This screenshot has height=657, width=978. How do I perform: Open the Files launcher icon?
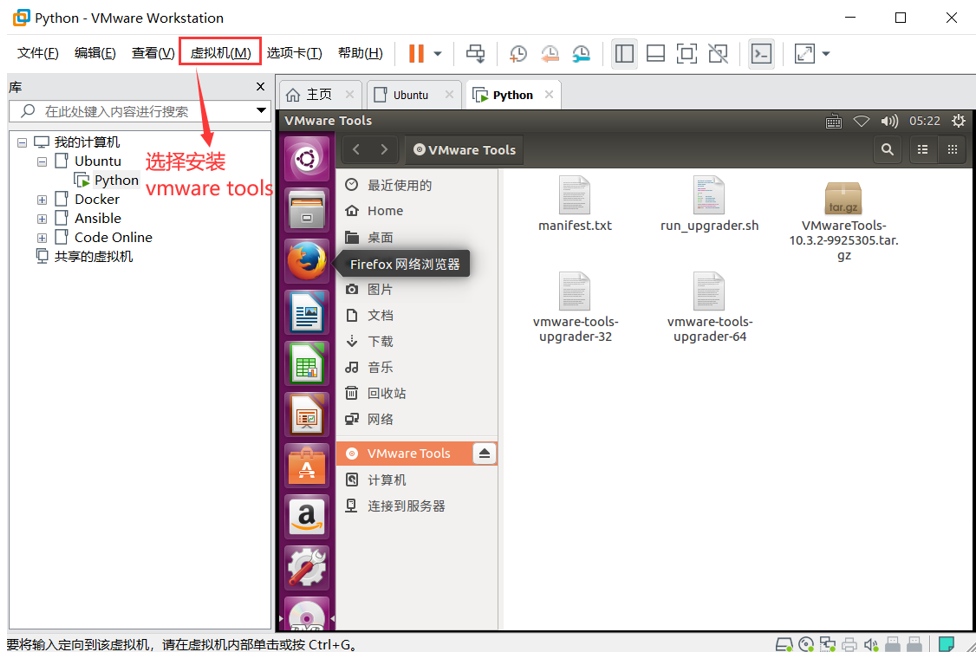tap(306, 210)
